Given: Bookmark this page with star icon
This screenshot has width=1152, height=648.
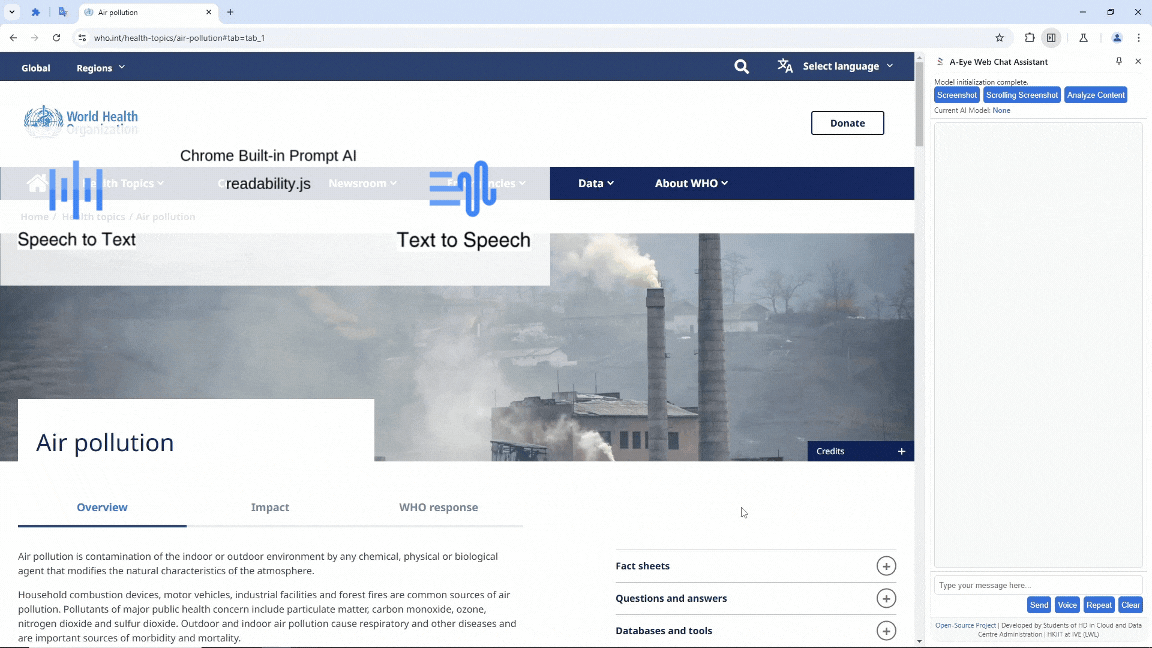Looking at the screenshot, I should click(x=999, y=37).
